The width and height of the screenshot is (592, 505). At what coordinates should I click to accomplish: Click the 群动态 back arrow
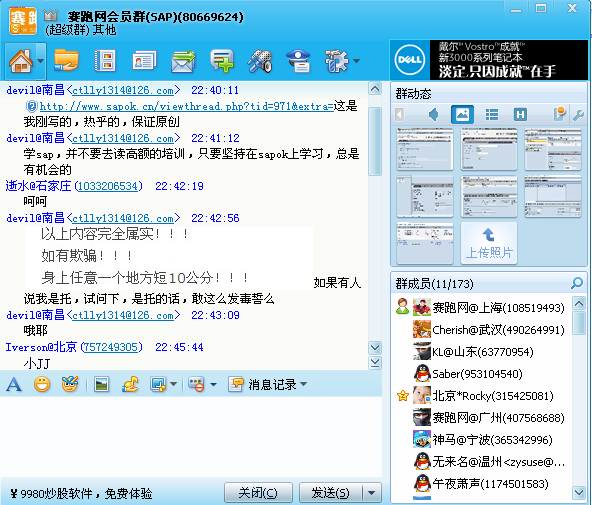pyautogui.click(x=399, y=114)
